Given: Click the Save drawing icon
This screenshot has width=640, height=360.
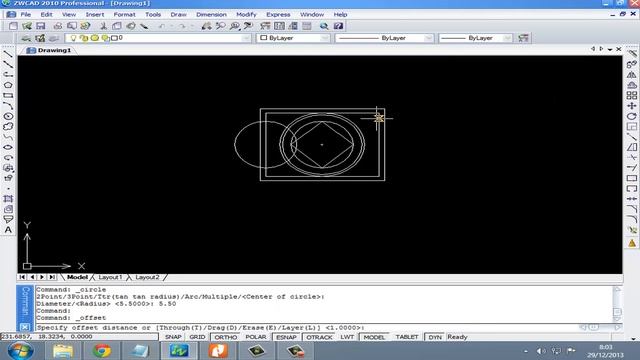Looking at the screenshot, I should coord(40,26).
